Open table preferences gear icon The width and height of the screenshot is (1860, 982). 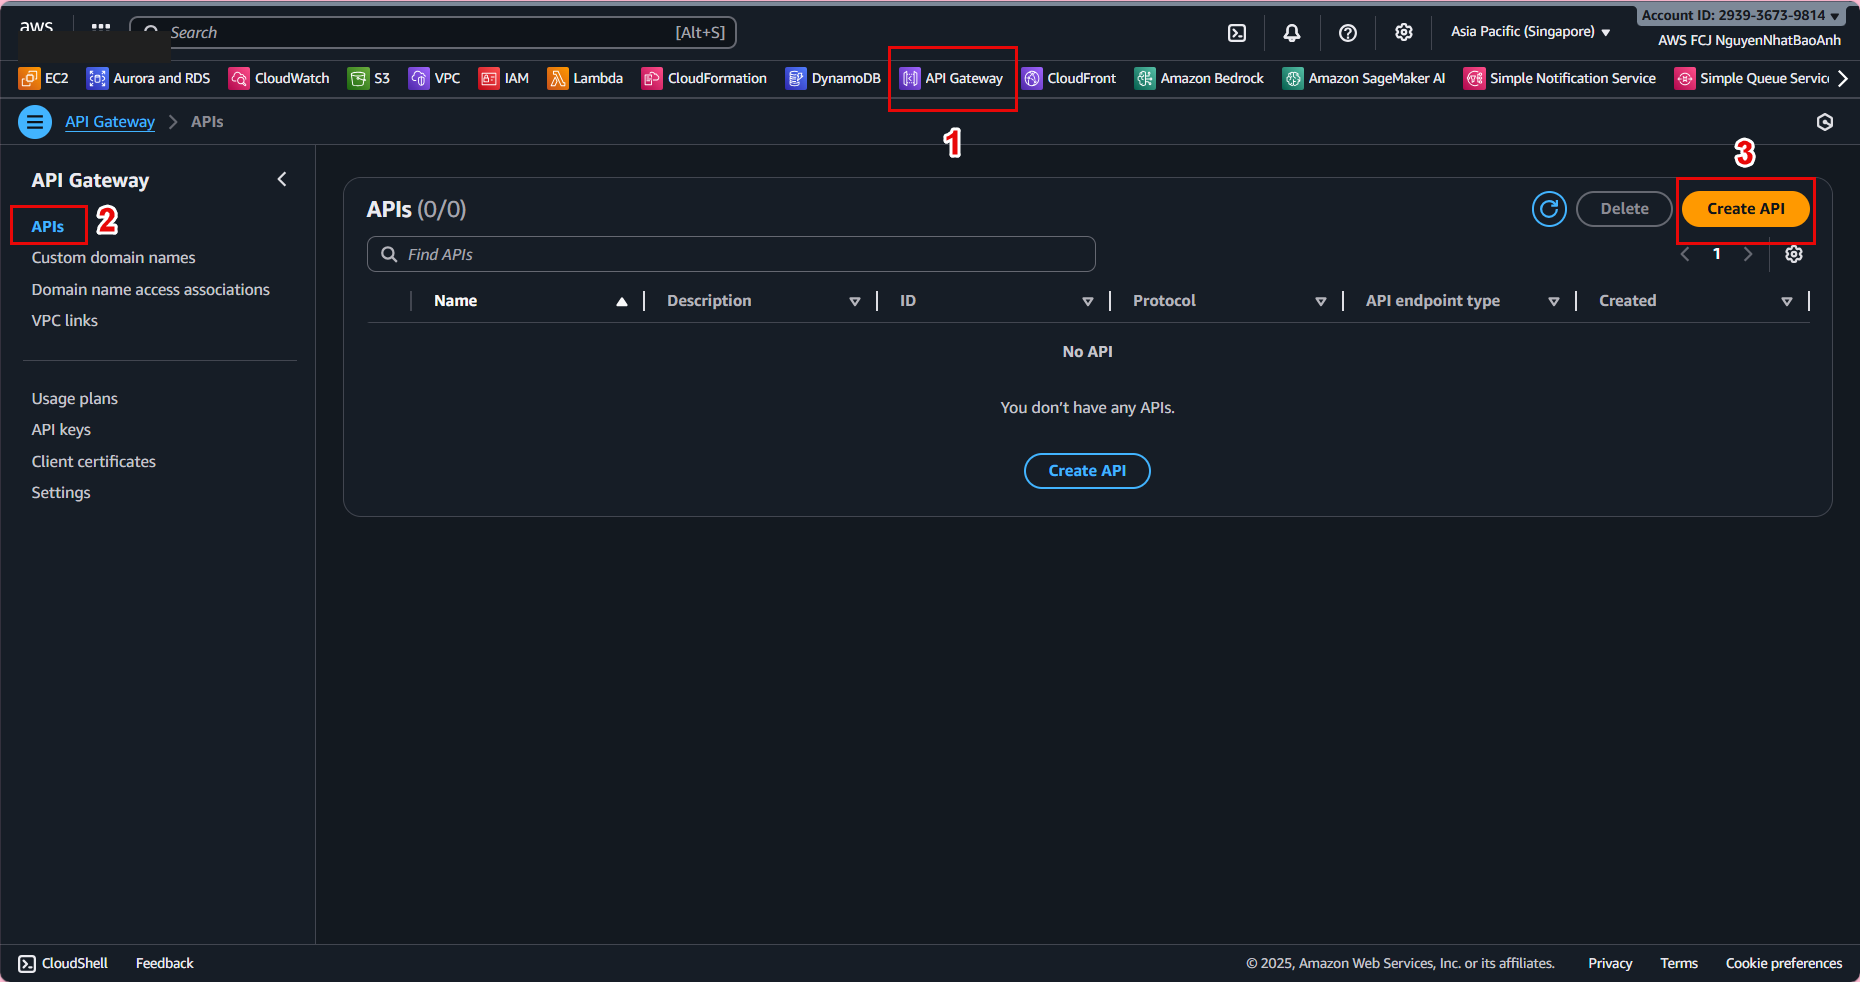coord(1794,254)
